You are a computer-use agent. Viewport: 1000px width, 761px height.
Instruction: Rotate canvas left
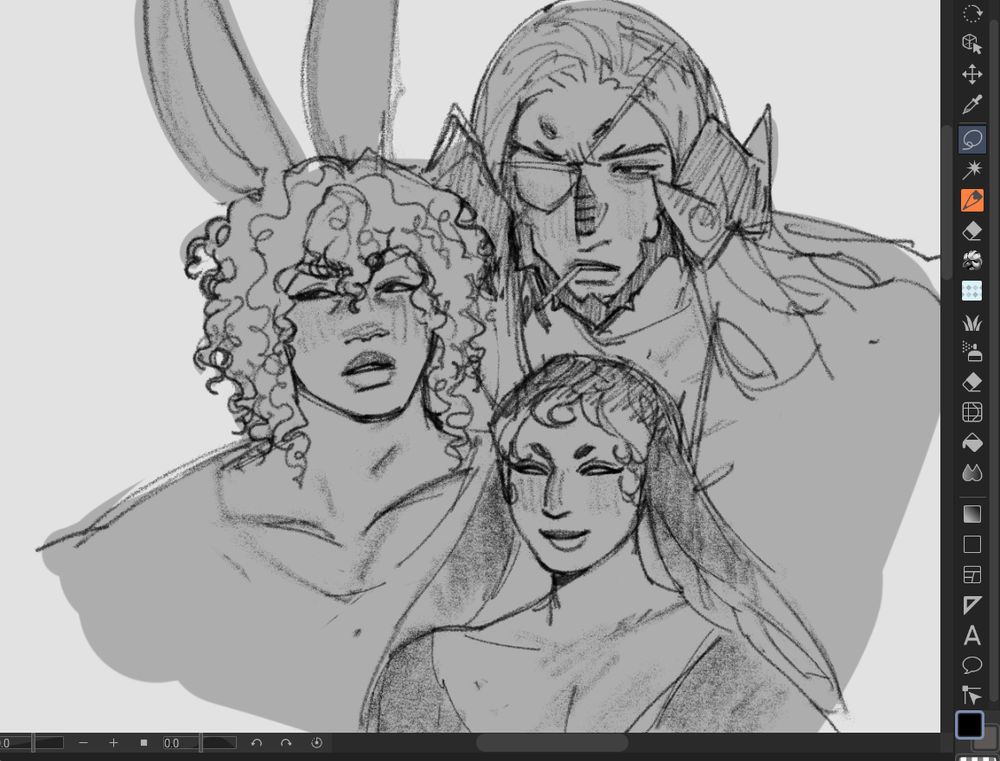click(256, 743)
